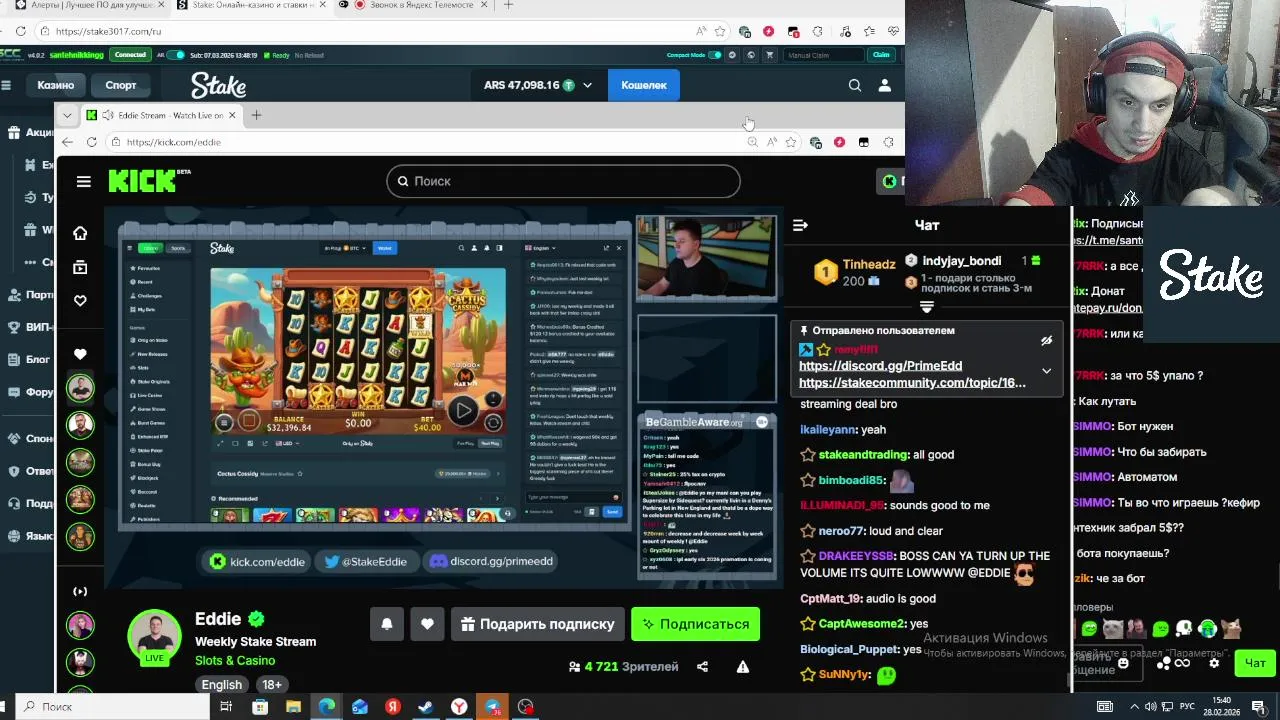
Task: Select the Eddie Stream browser tab
Action: coord(160,115)
